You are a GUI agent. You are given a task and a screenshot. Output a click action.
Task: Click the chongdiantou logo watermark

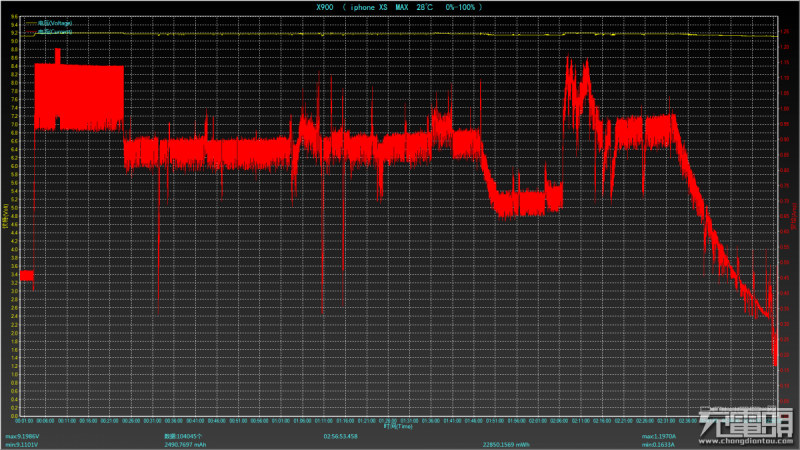746,422
